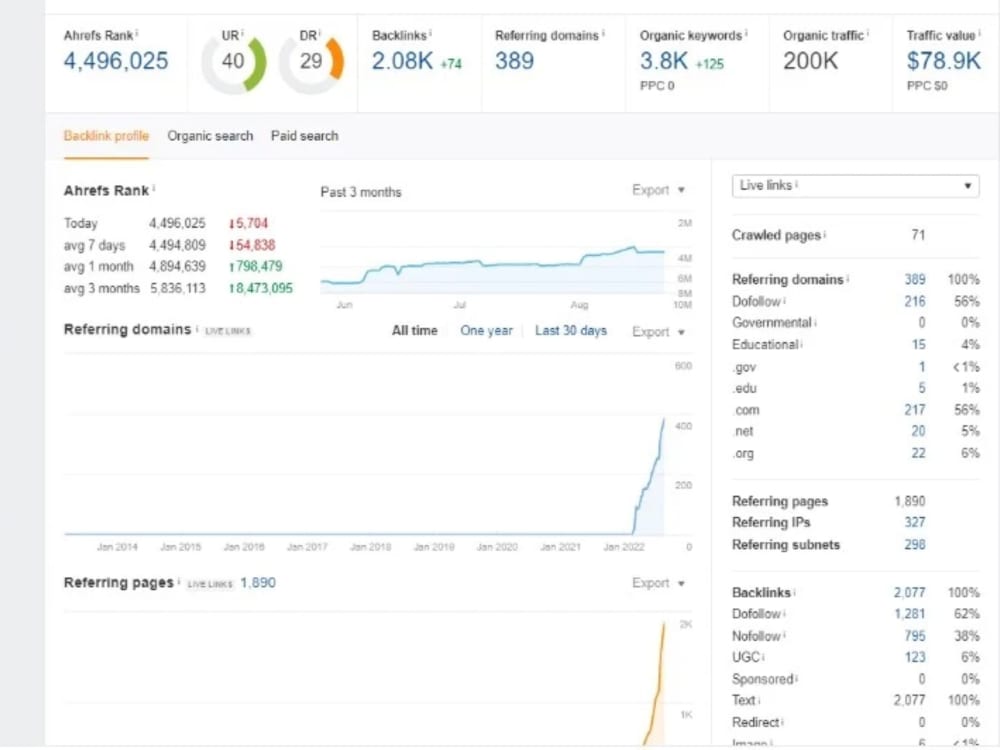This screenshot has height=750, width=1000.
Task: Click info icon next to Educational
Action: click(x=802, y=343)
